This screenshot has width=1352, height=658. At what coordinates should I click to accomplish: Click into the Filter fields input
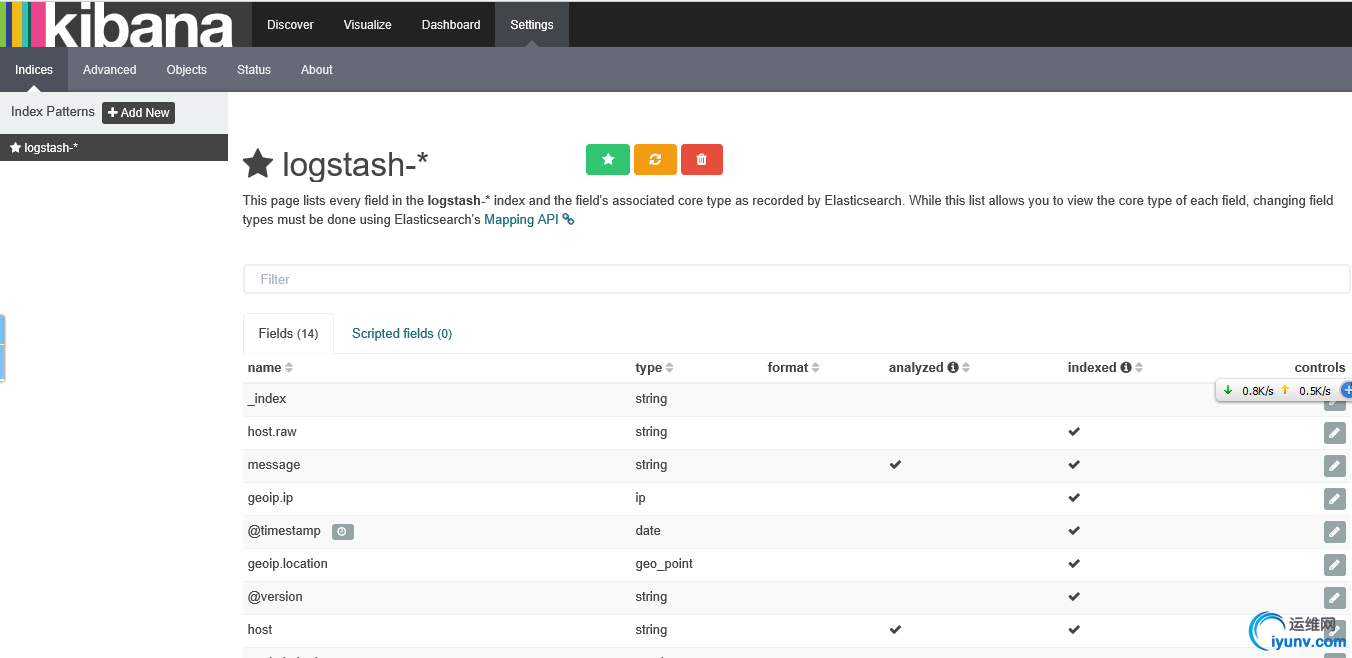(x=796, y=279)
